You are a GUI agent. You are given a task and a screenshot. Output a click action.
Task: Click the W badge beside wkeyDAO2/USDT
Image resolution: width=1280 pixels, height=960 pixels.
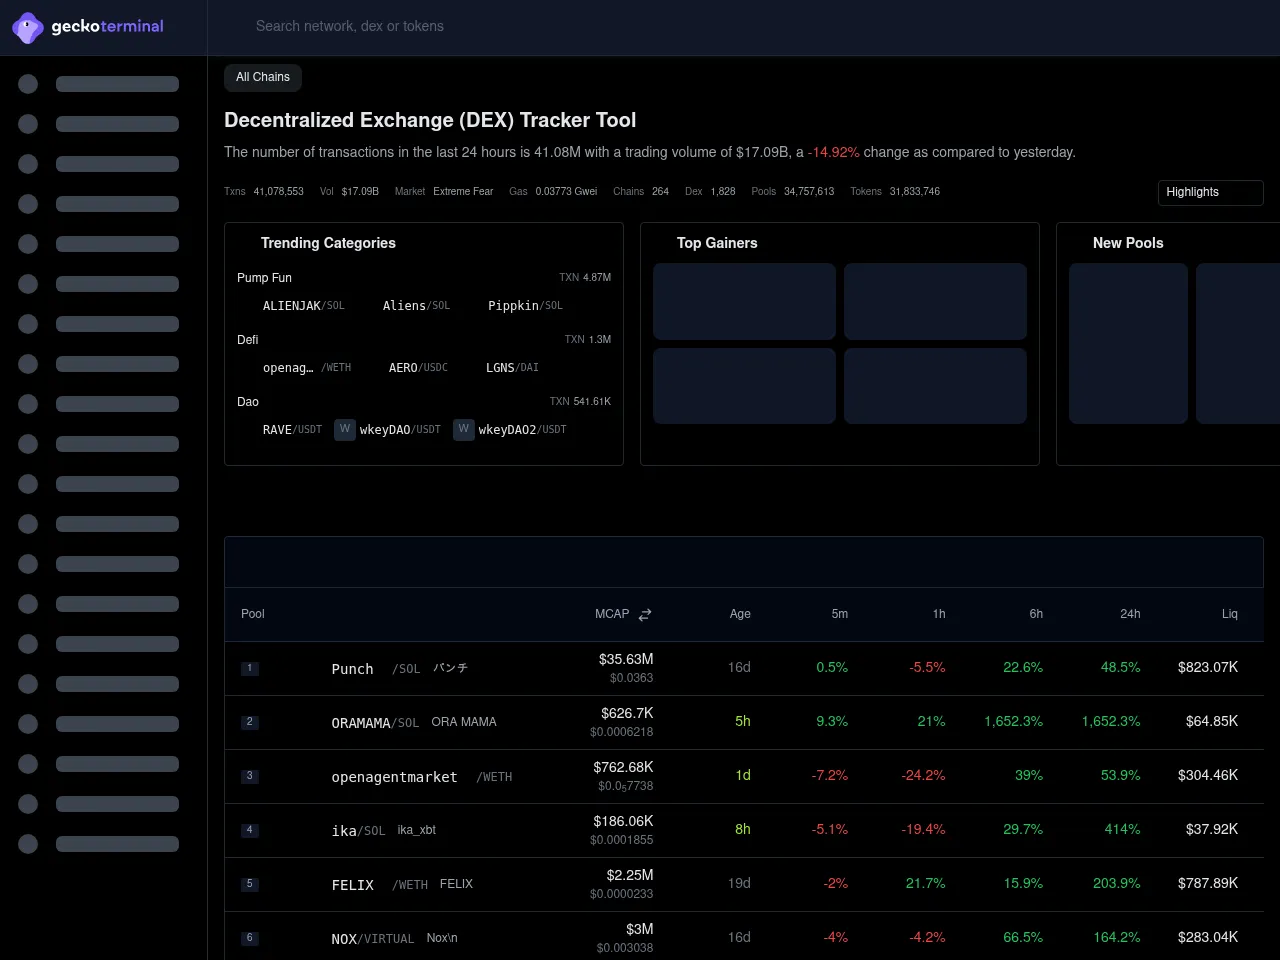tap(464, 429)
